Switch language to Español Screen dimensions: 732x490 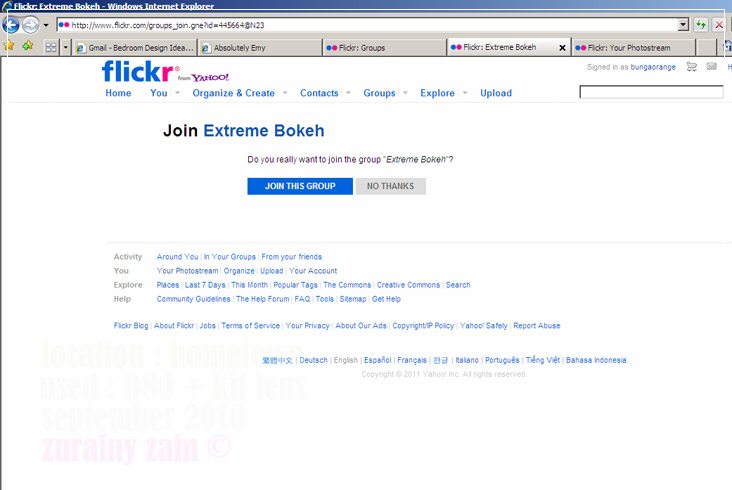click(x=378, y=360)
